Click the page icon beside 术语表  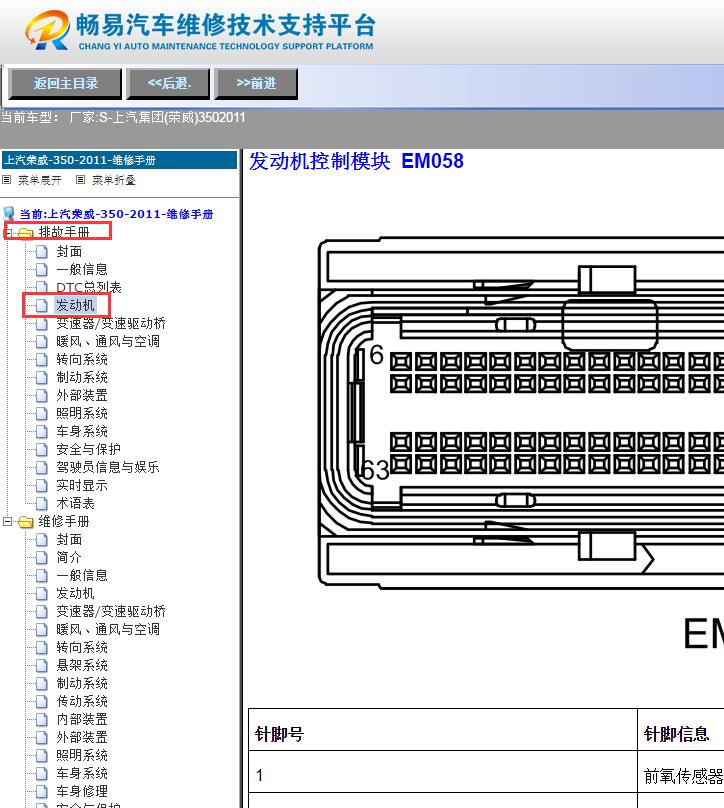click(42, 503)
